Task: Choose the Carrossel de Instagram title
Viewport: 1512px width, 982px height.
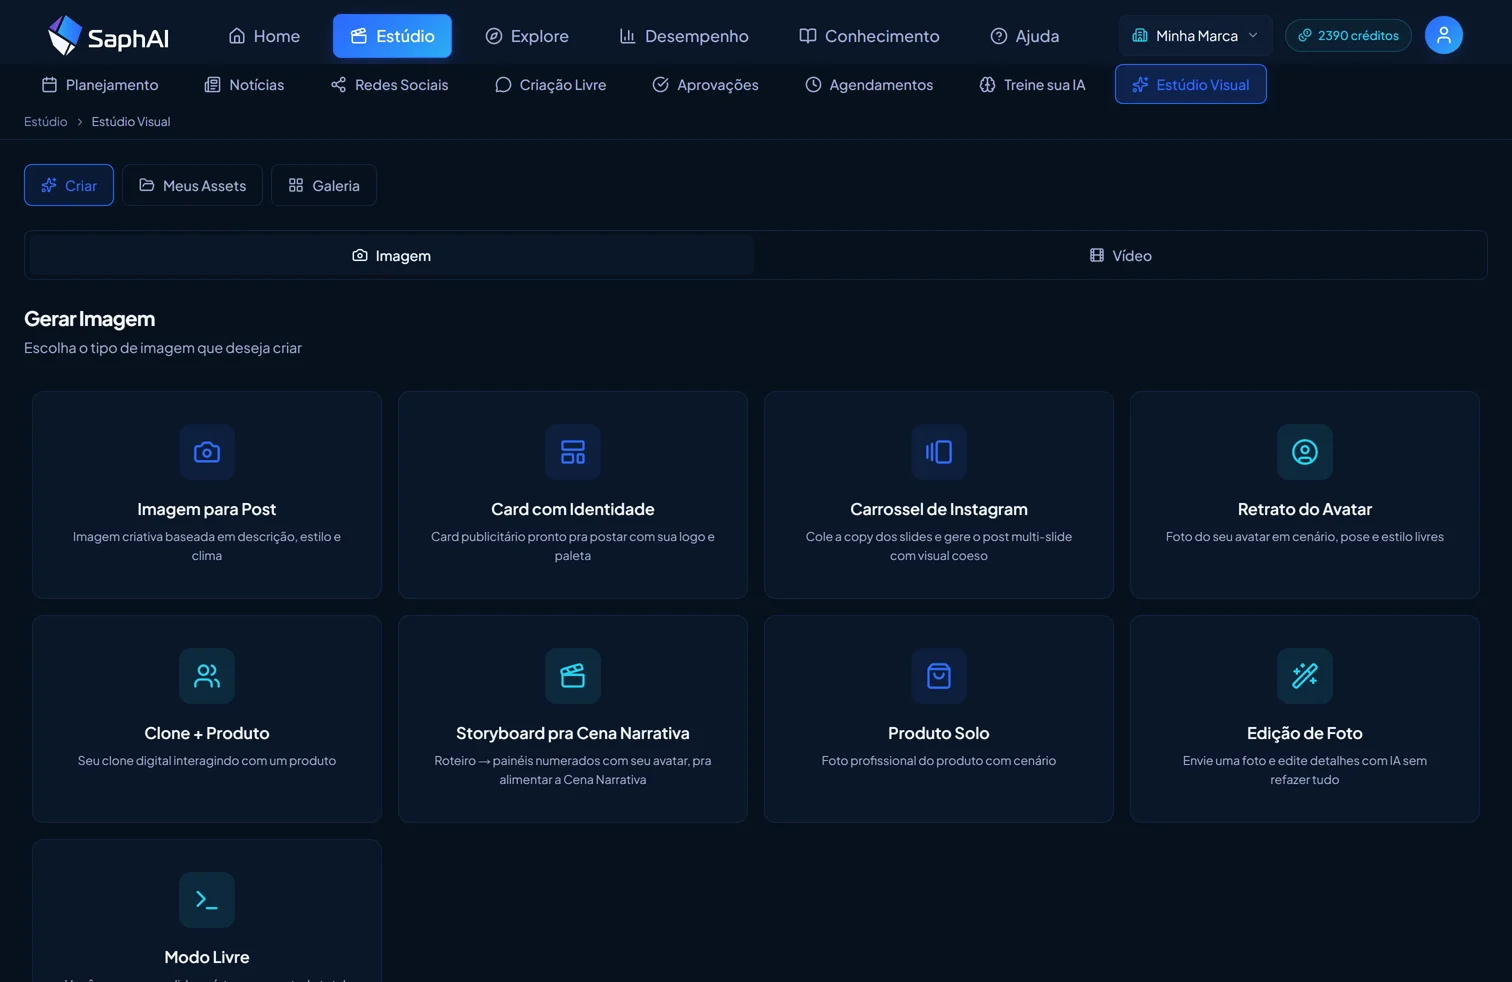Action: pyautogui.click(x=939, y=509)
